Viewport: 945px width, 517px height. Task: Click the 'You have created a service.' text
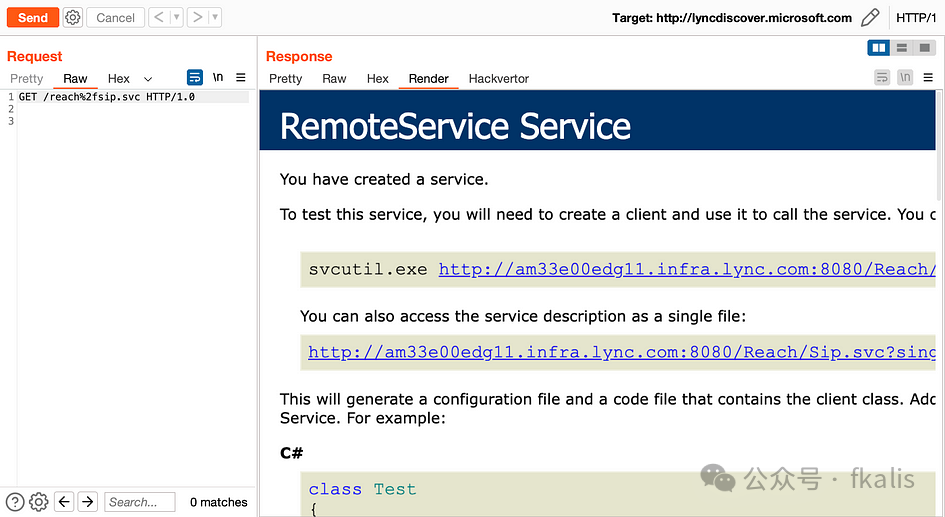(384, 179)
